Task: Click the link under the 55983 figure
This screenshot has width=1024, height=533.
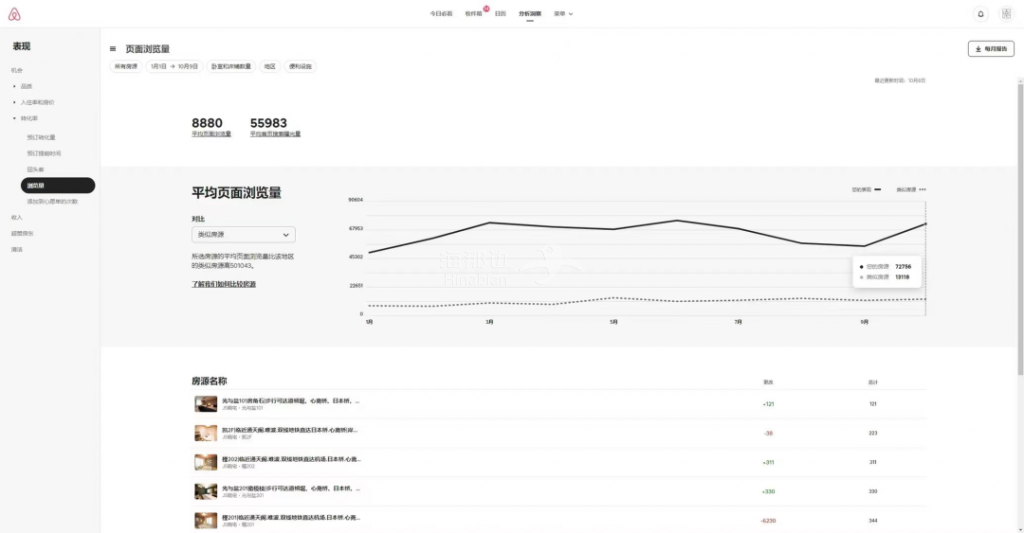Action: (275, 134)
